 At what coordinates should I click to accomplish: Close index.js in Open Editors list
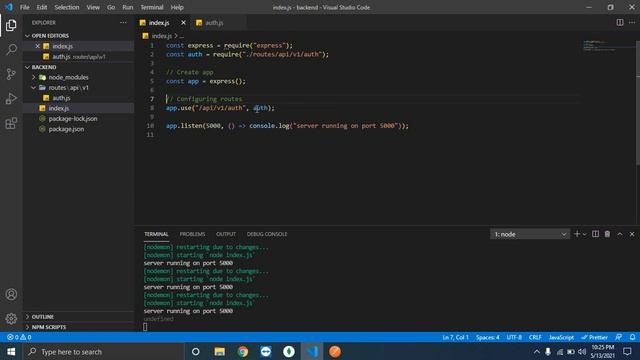[38, 46]
